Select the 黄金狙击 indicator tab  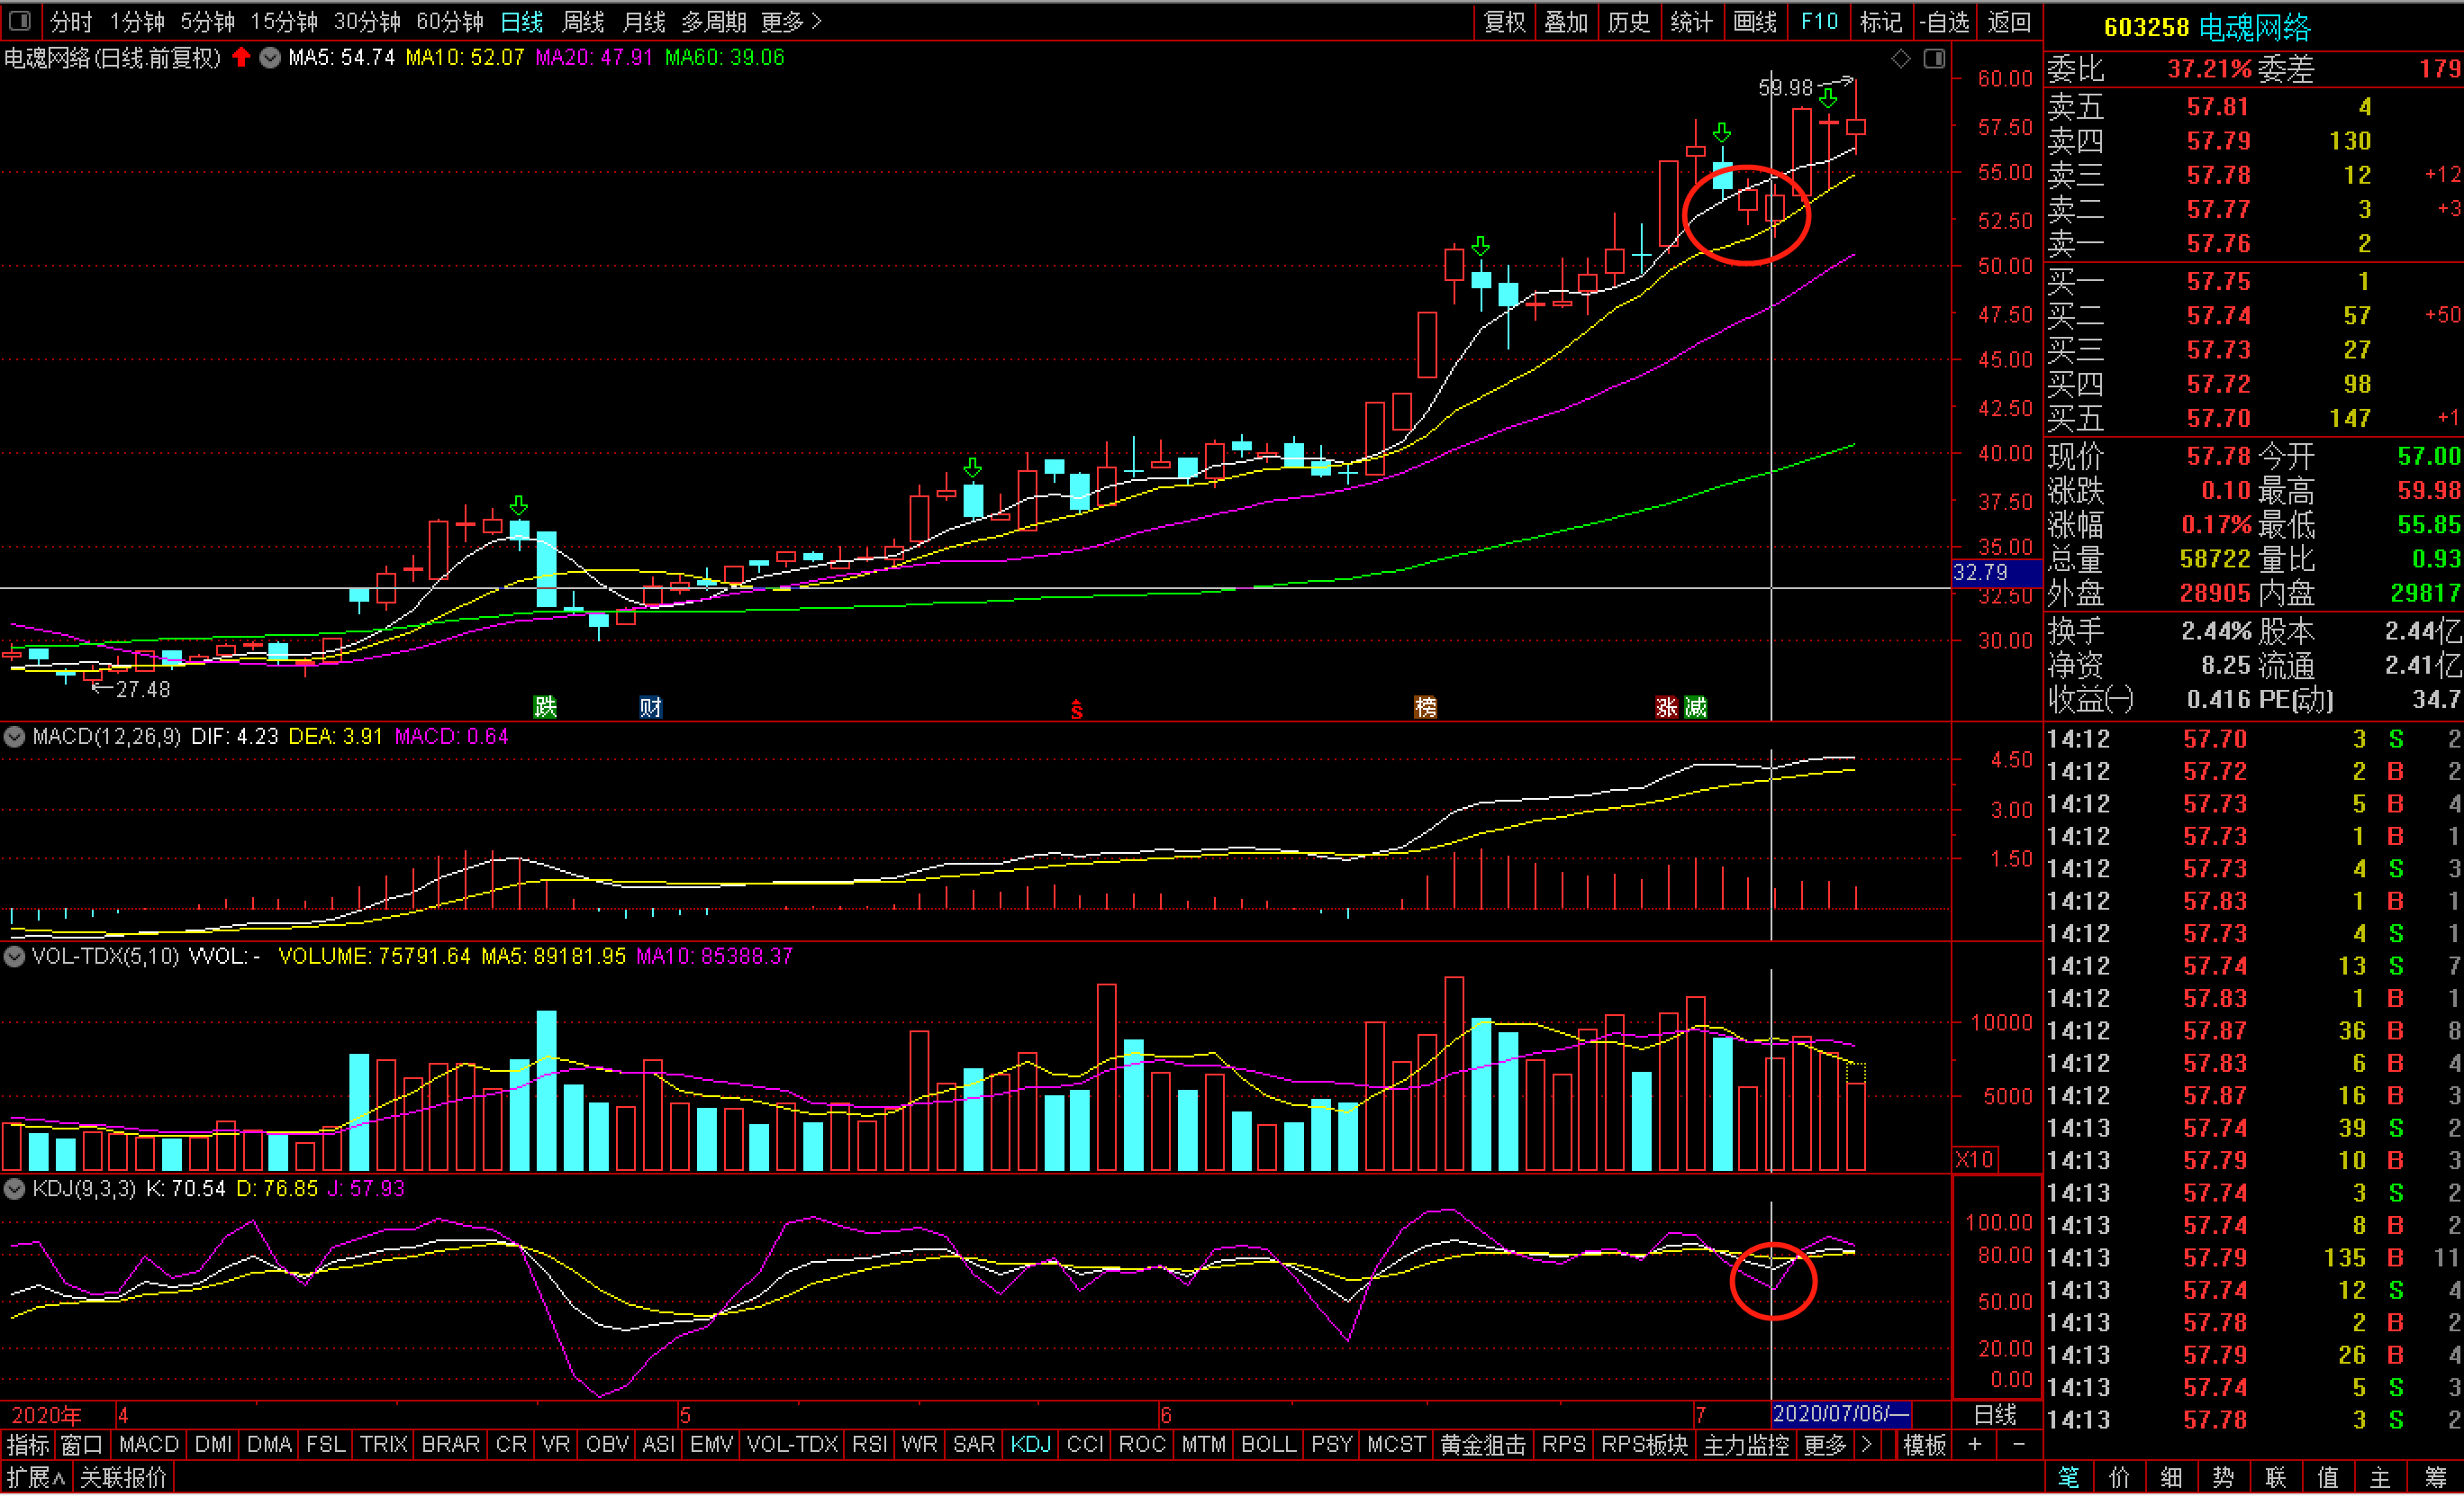pos(1482,1446)
